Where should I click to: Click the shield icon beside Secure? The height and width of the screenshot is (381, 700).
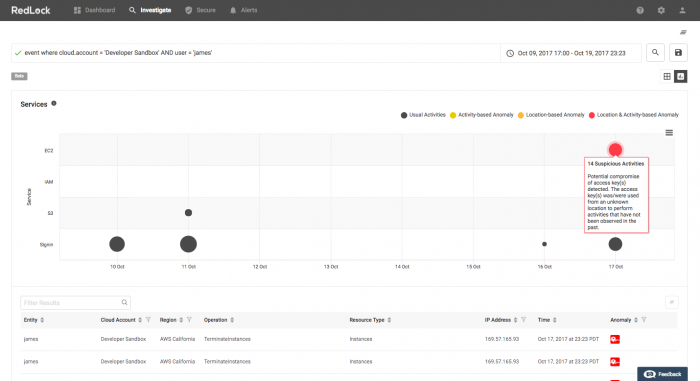tap(188, 10)
